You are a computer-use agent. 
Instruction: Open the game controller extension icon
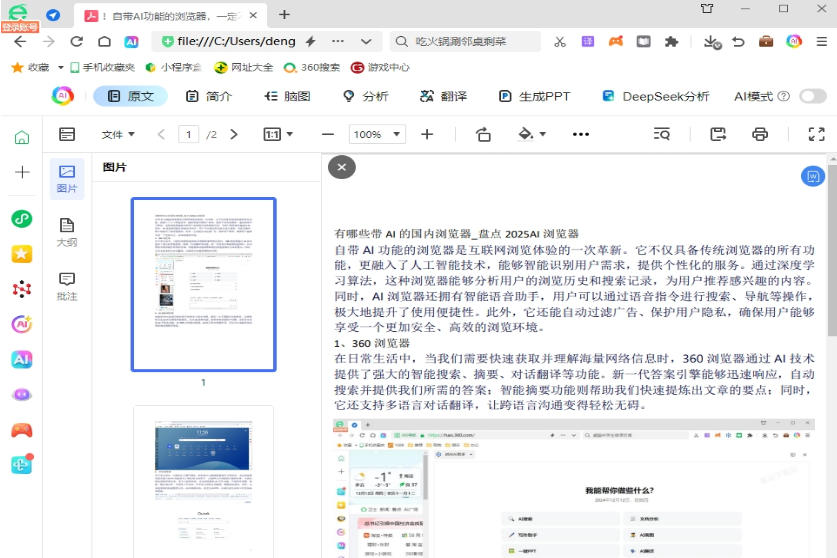coord(615,41)
